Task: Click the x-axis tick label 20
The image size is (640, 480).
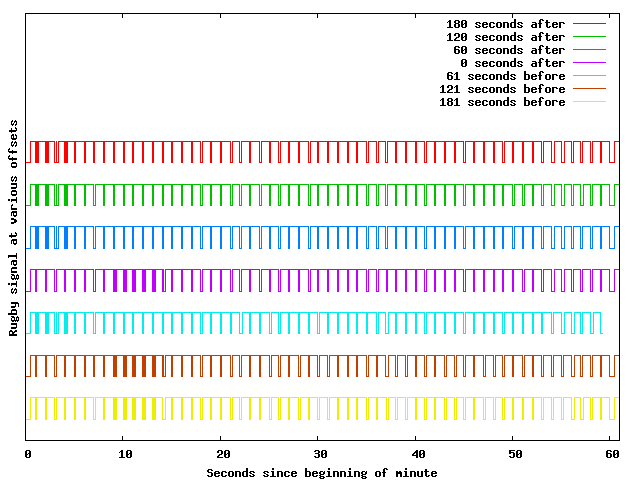Action: [x=221, y=453]
